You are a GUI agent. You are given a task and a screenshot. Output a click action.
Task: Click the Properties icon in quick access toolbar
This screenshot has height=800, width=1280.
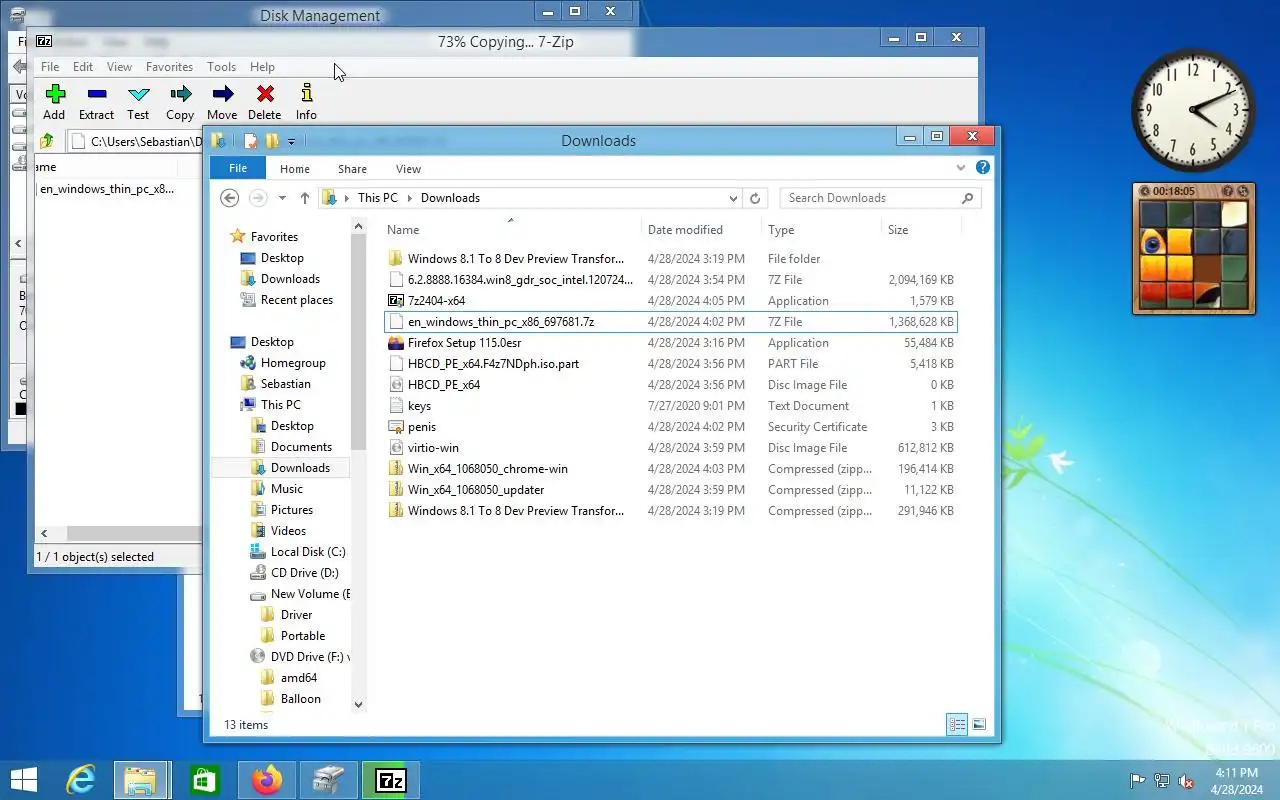coord(251,141)
